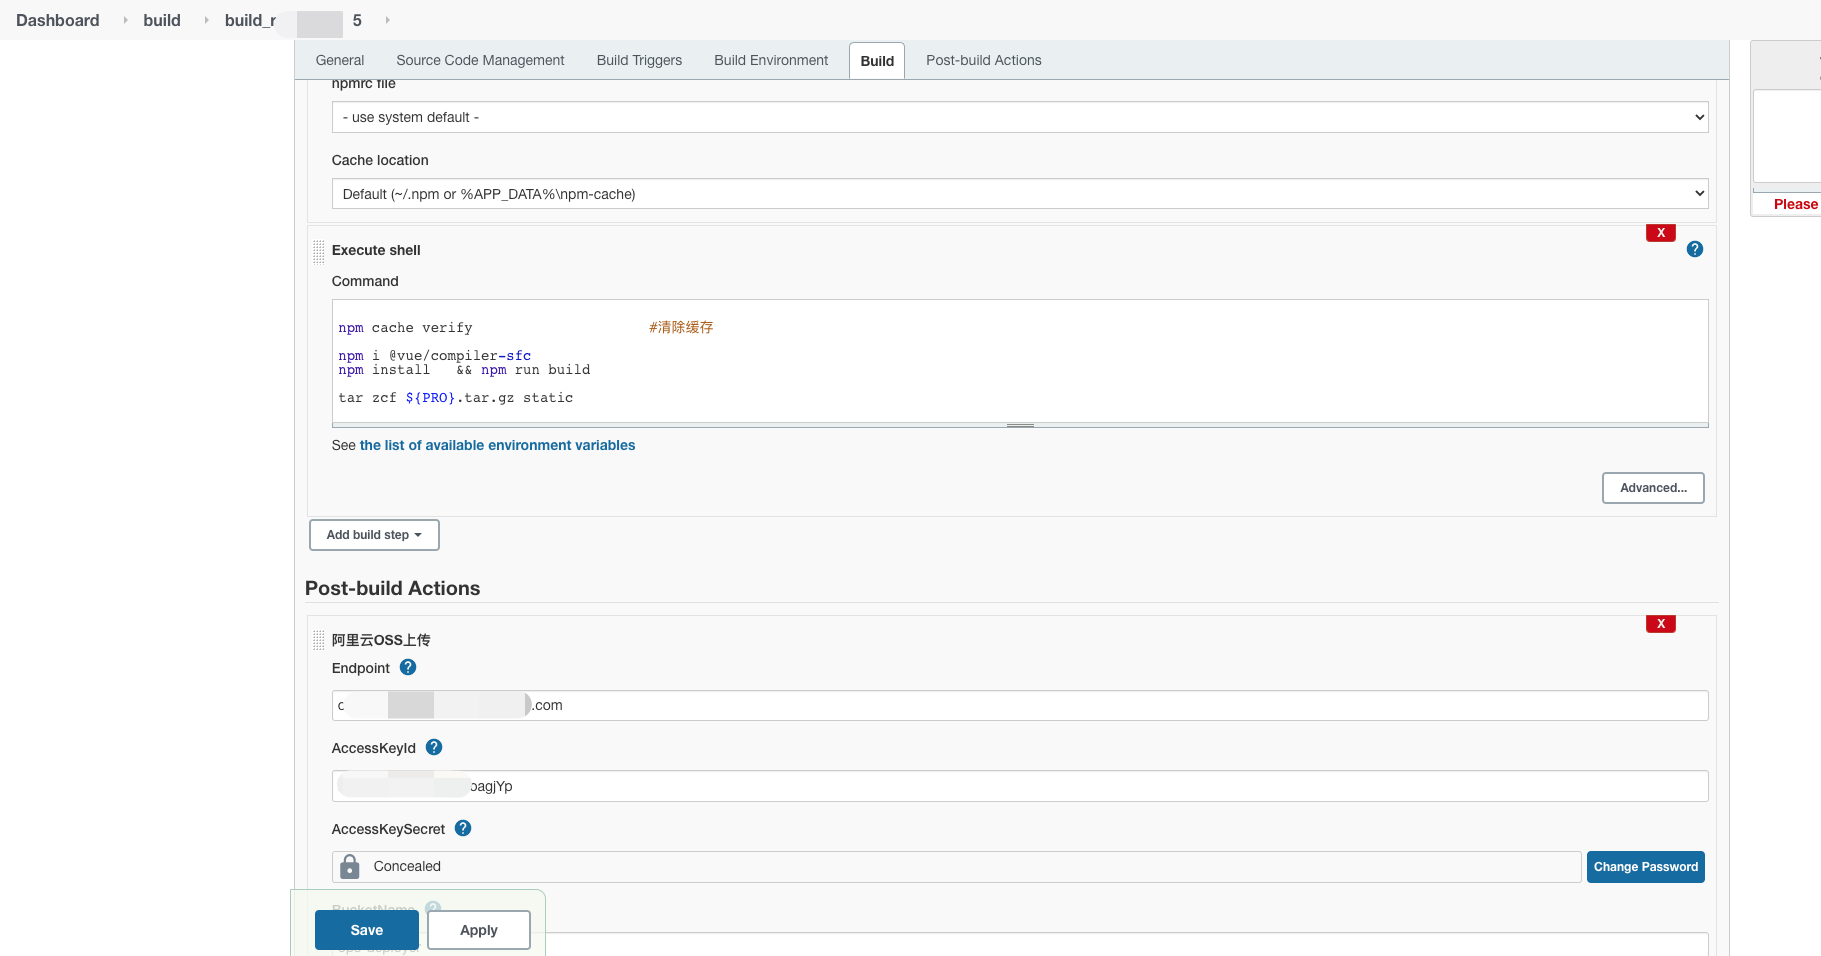Click the Change Password button
Screen dimensions: 1821x956
click(x=1645, y=867)
